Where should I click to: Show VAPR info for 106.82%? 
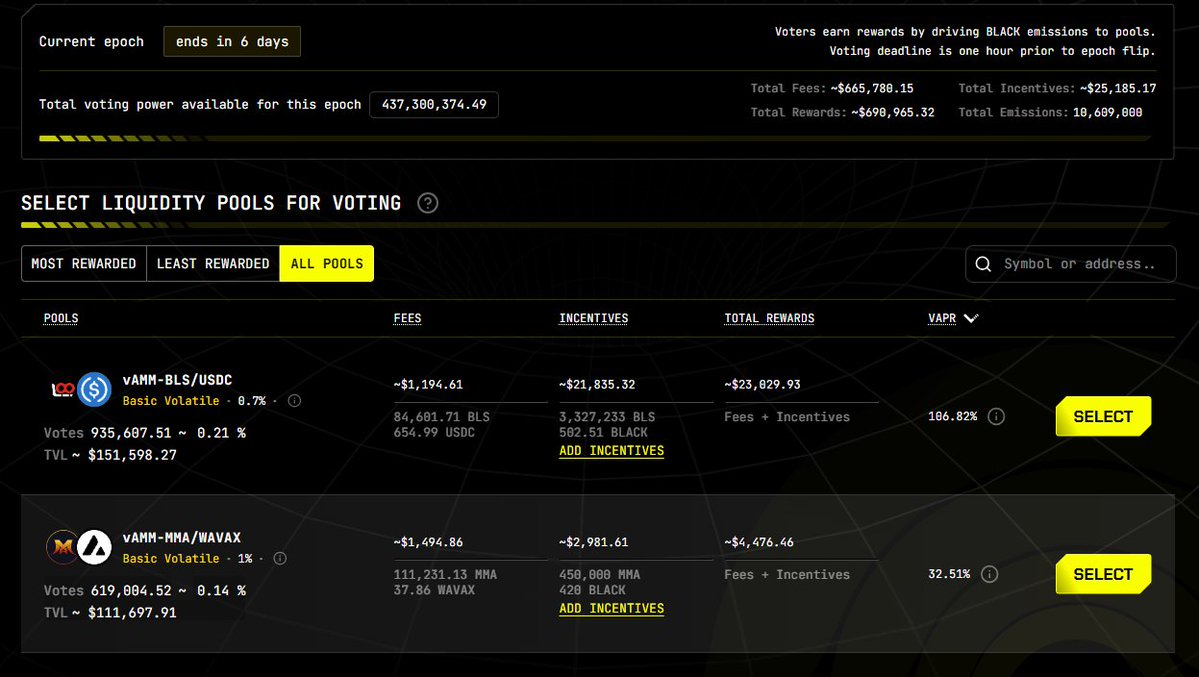coord(996,416)
